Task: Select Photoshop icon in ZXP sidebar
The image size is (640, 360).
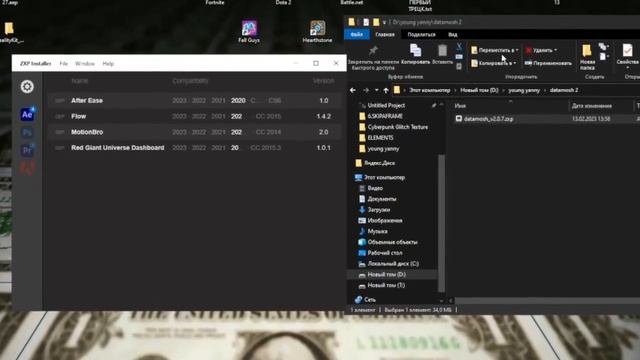Action: (x=27, y=132)
